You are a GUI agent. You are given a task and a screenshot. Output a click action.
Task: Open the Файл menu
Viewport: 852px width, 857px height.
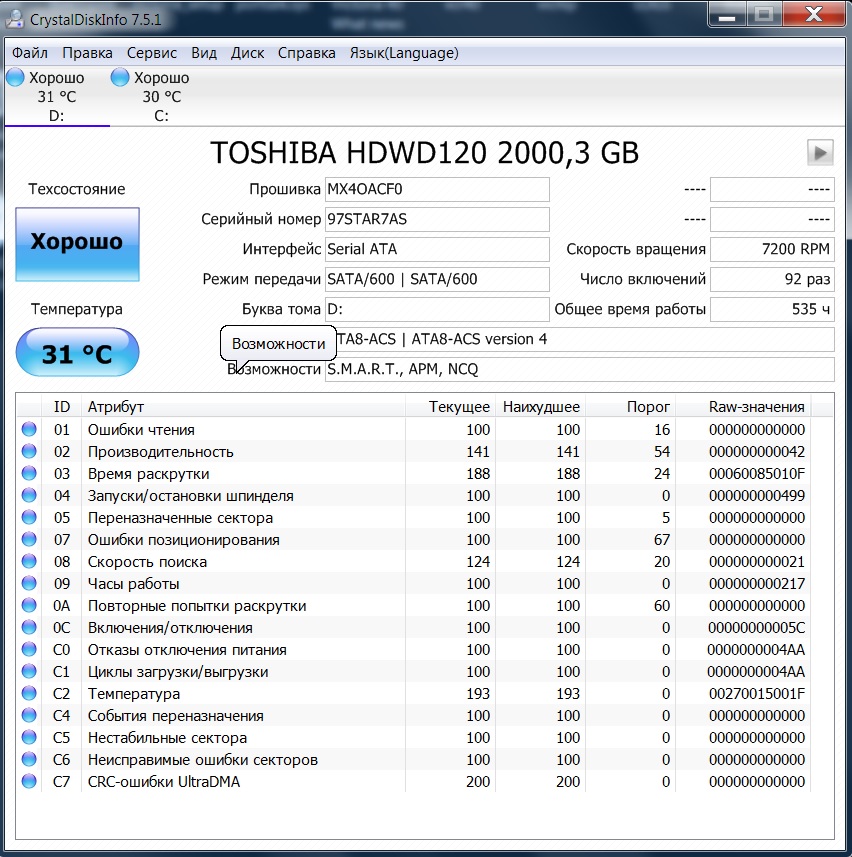(30, 53)
